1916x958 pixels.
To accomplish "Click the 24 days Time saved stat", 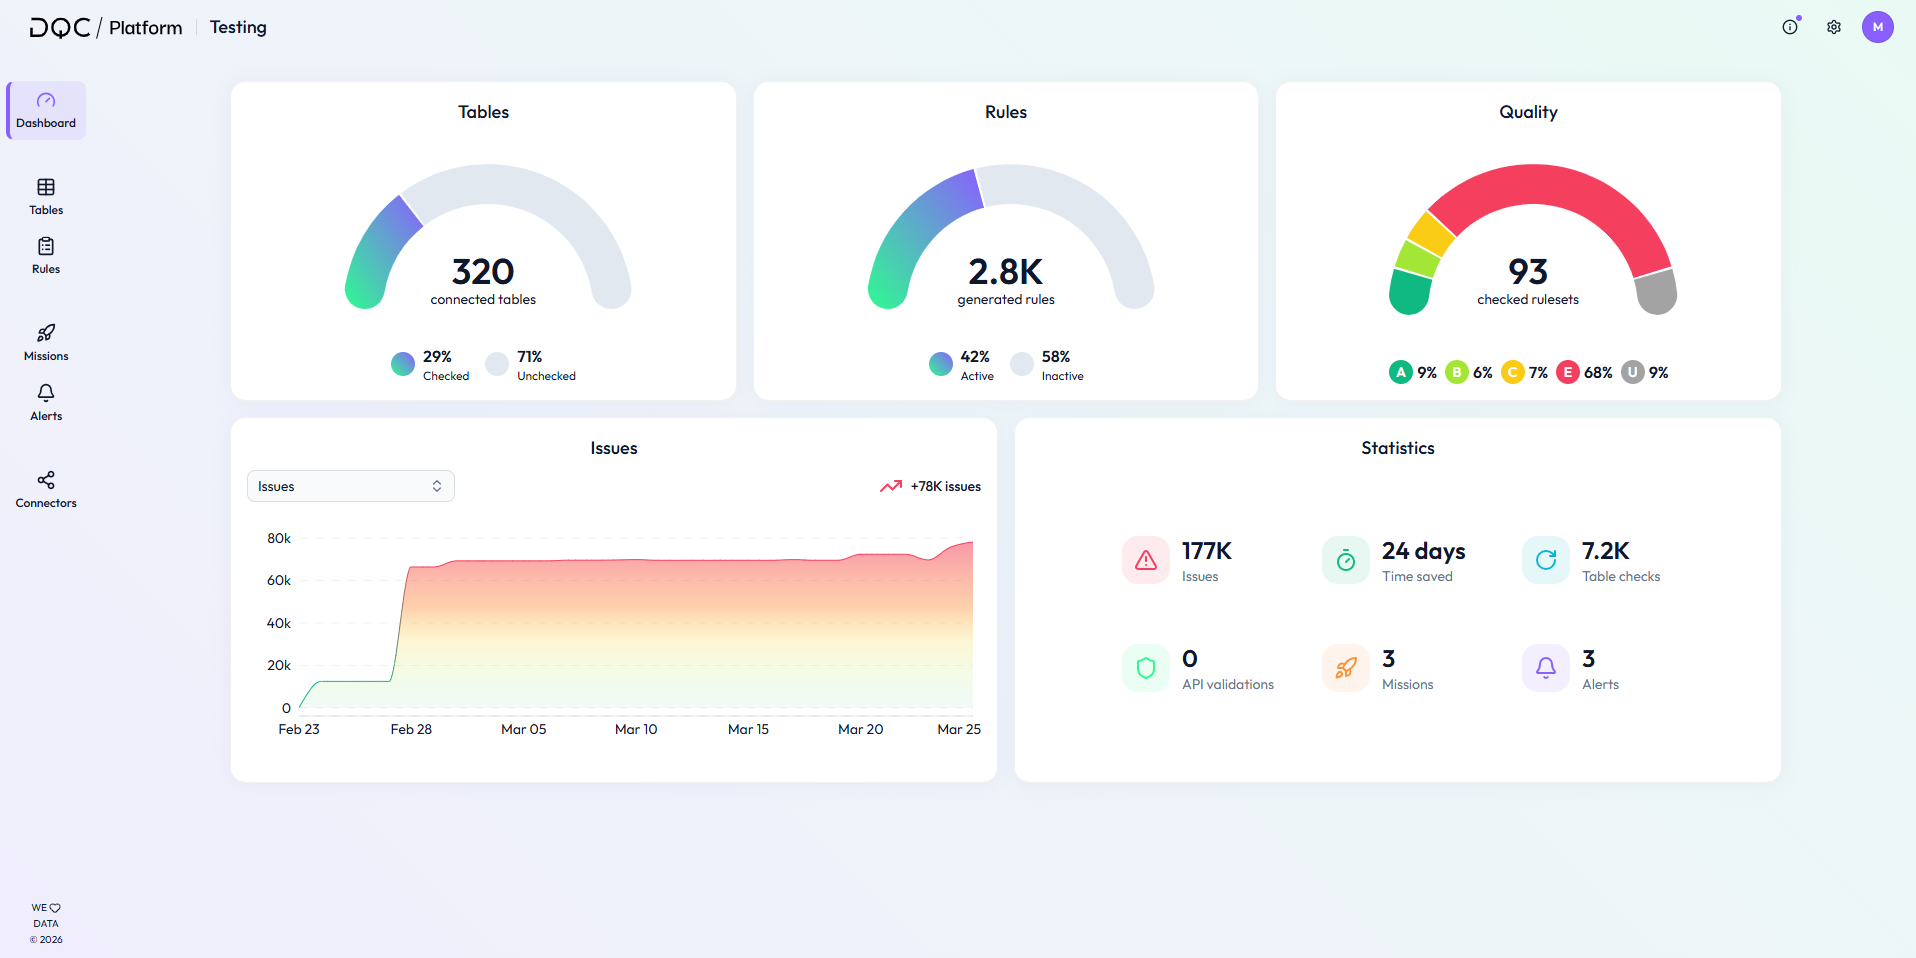I will coord(1394,561).
